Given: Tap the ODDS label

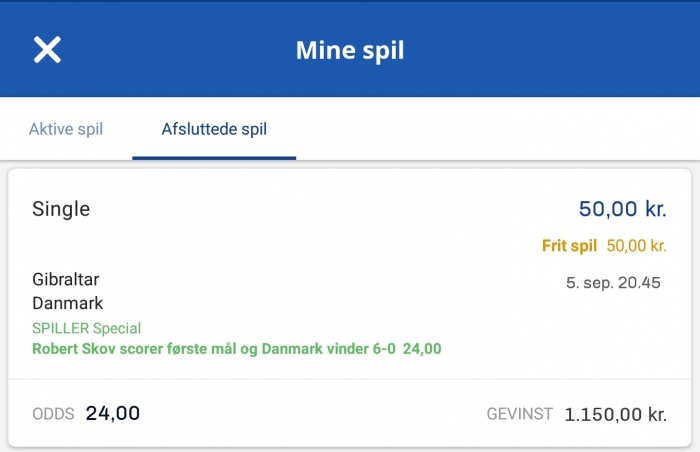Looking at the screenshot, I should (x=53, y=414).
